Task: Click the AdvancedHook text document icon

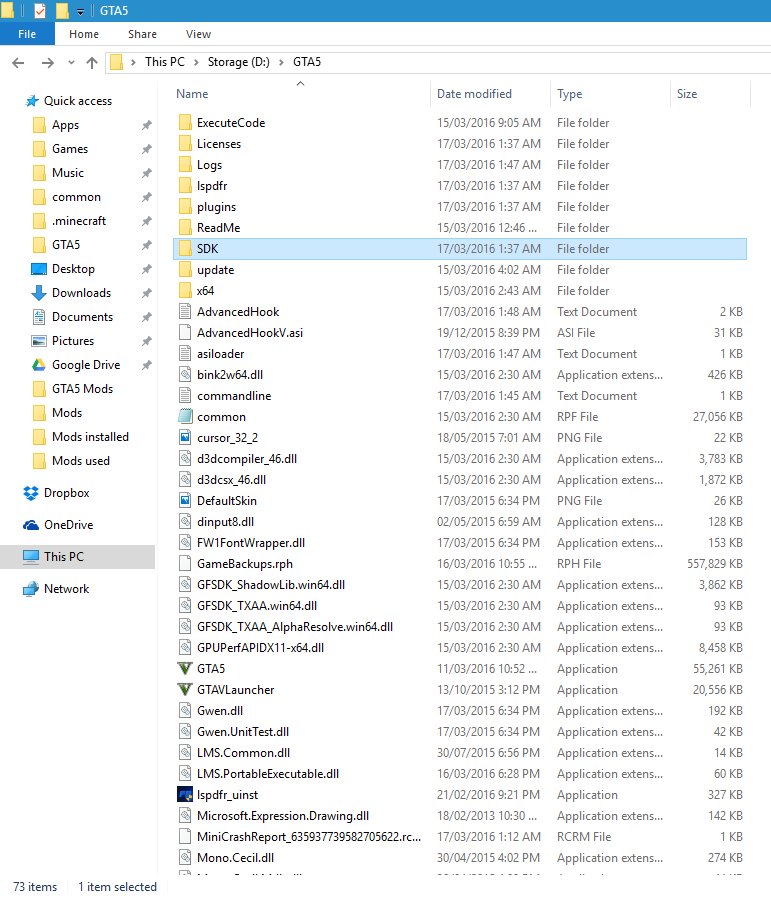Action: coord(184,312)
